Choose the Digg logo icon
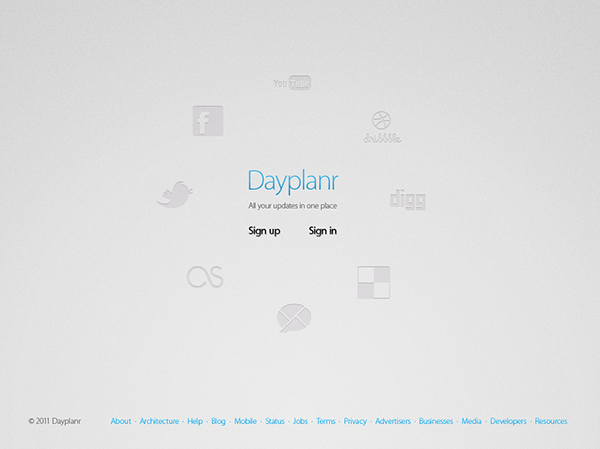 click(x=408, y=199)
